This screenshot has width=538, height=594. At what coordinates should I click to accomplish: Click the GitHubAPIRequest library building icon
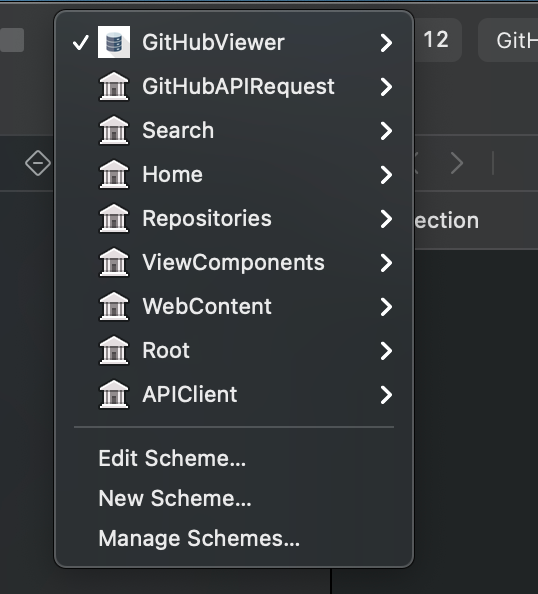(x=114, y=86)
